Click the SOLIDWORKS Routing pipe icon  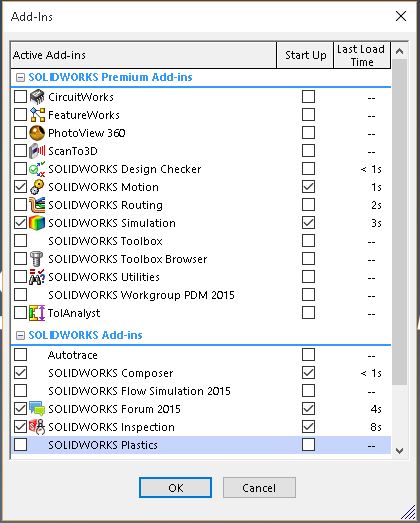(37, 205)
